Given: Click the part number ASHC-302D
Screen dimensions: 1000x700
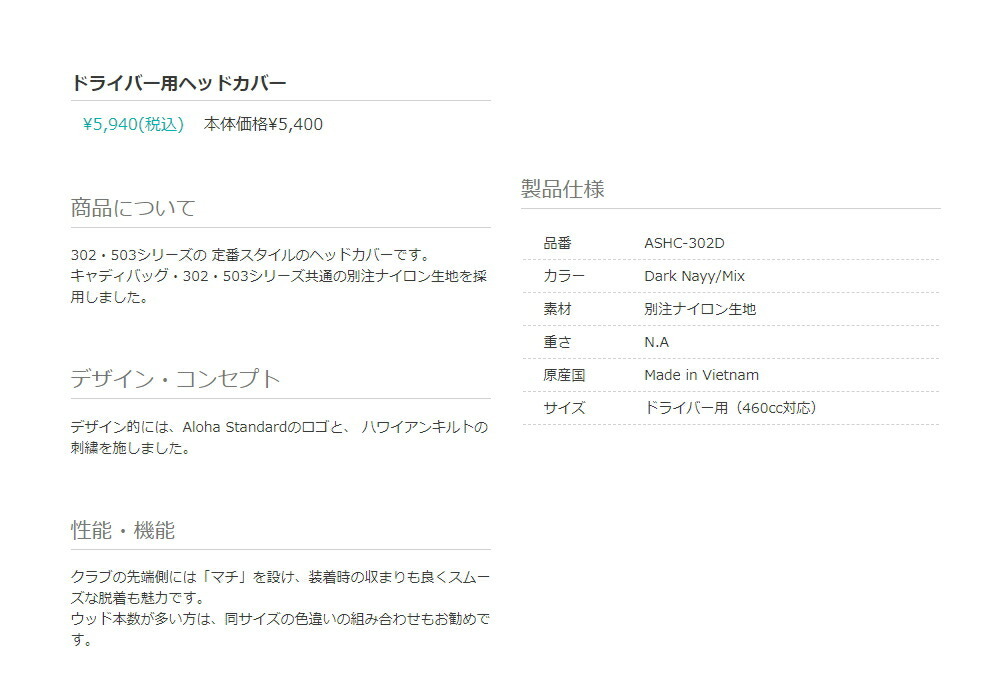Looking at the screenshot, I should click(684, 243).
